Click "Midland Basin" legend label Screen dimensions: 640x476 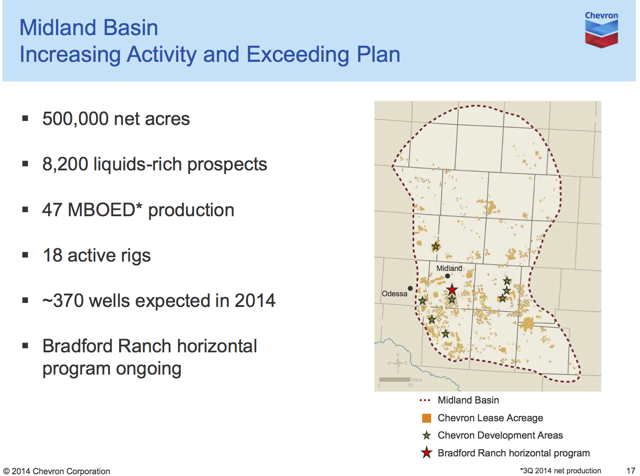click(x=468, y=400)
